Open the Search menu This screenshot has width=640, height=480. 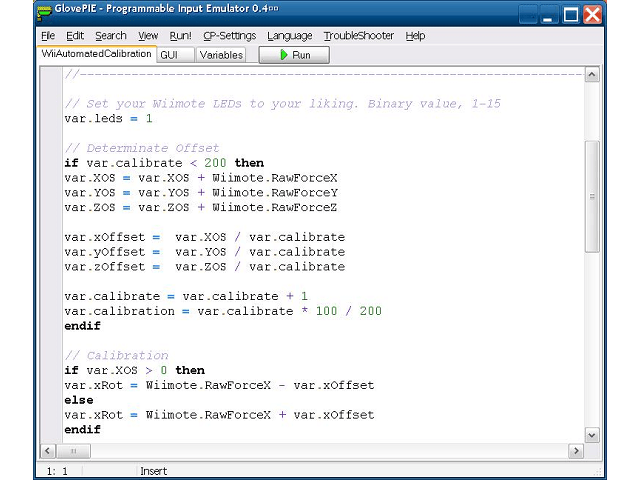(110, 36)
